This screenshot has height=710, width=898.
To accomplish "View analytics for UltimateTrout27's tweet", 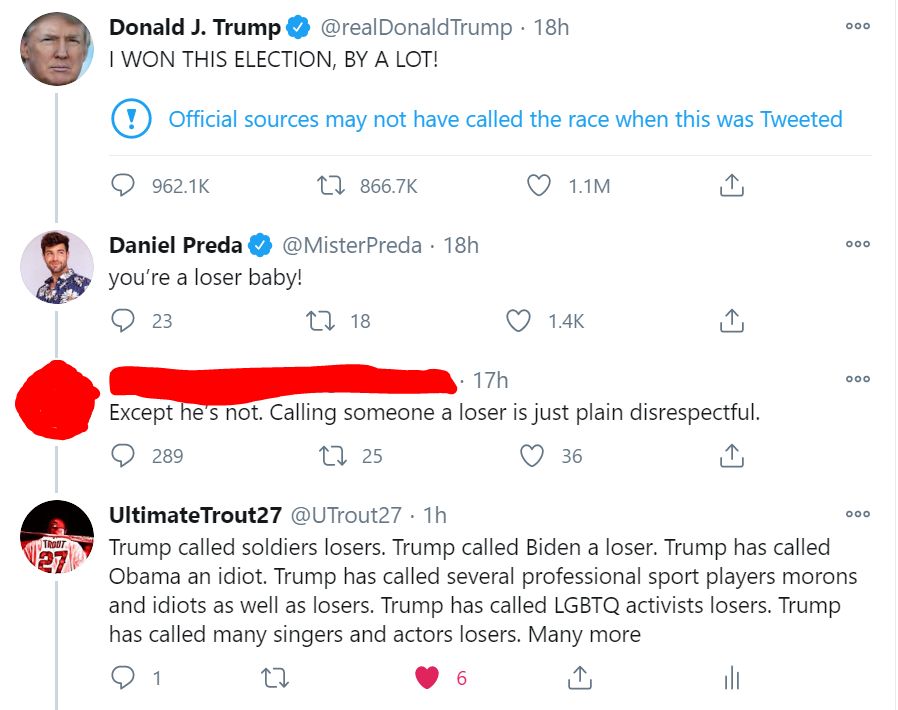I will 731,678.
